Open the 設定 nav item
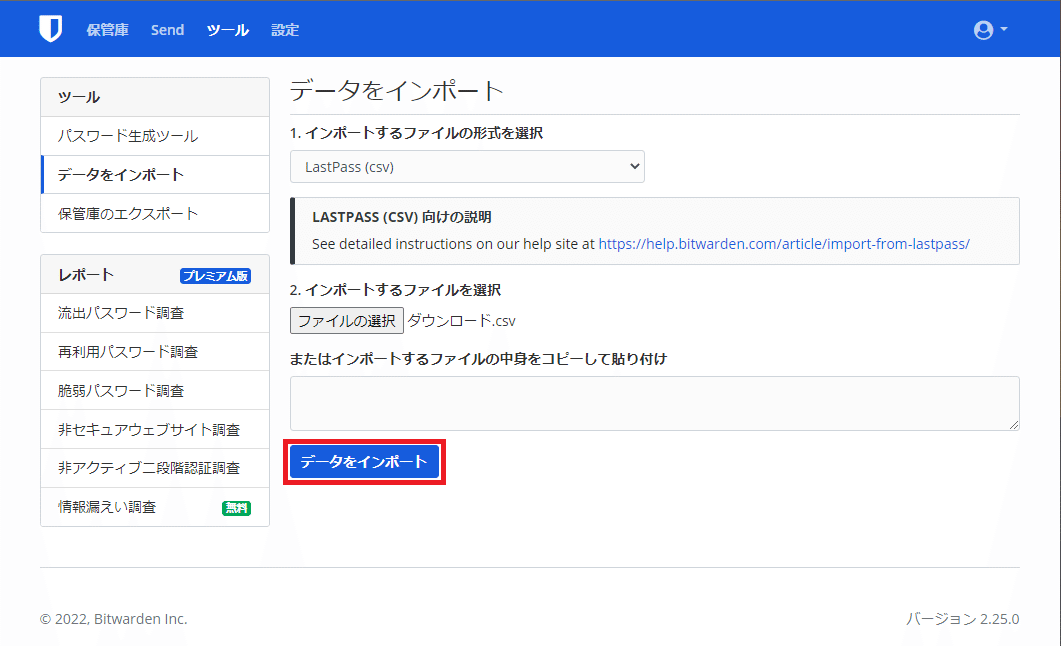The width and height of the screenshot is (1061, 646). tap(285, 30)
